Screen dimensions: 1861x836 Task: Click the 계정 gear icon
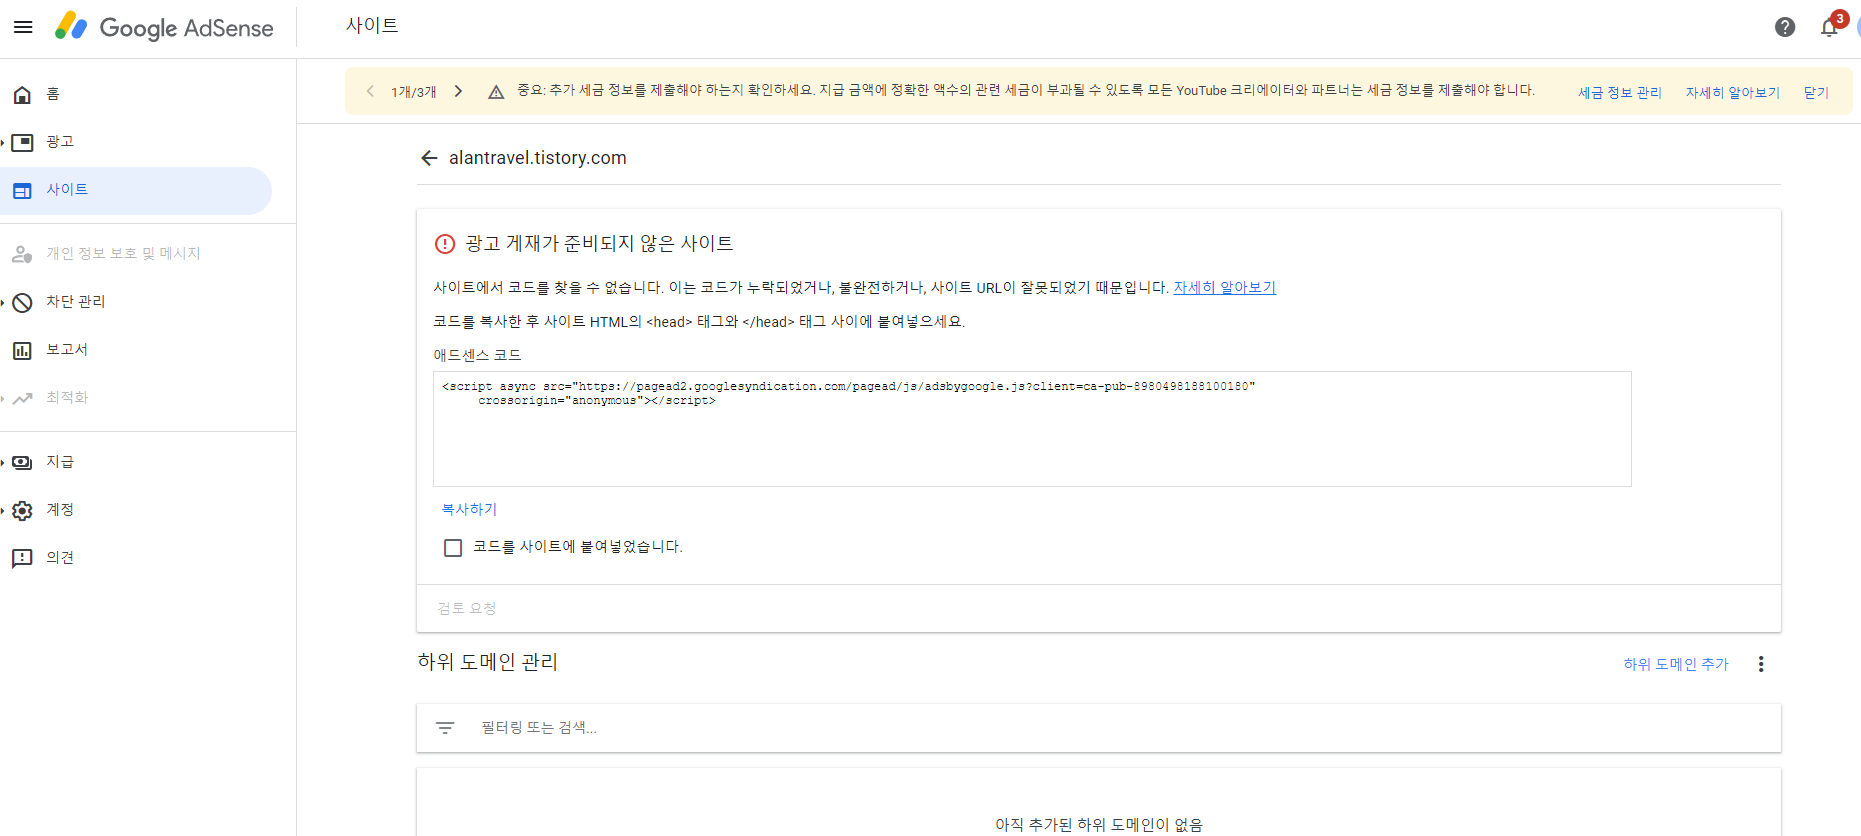click(22, 511)
